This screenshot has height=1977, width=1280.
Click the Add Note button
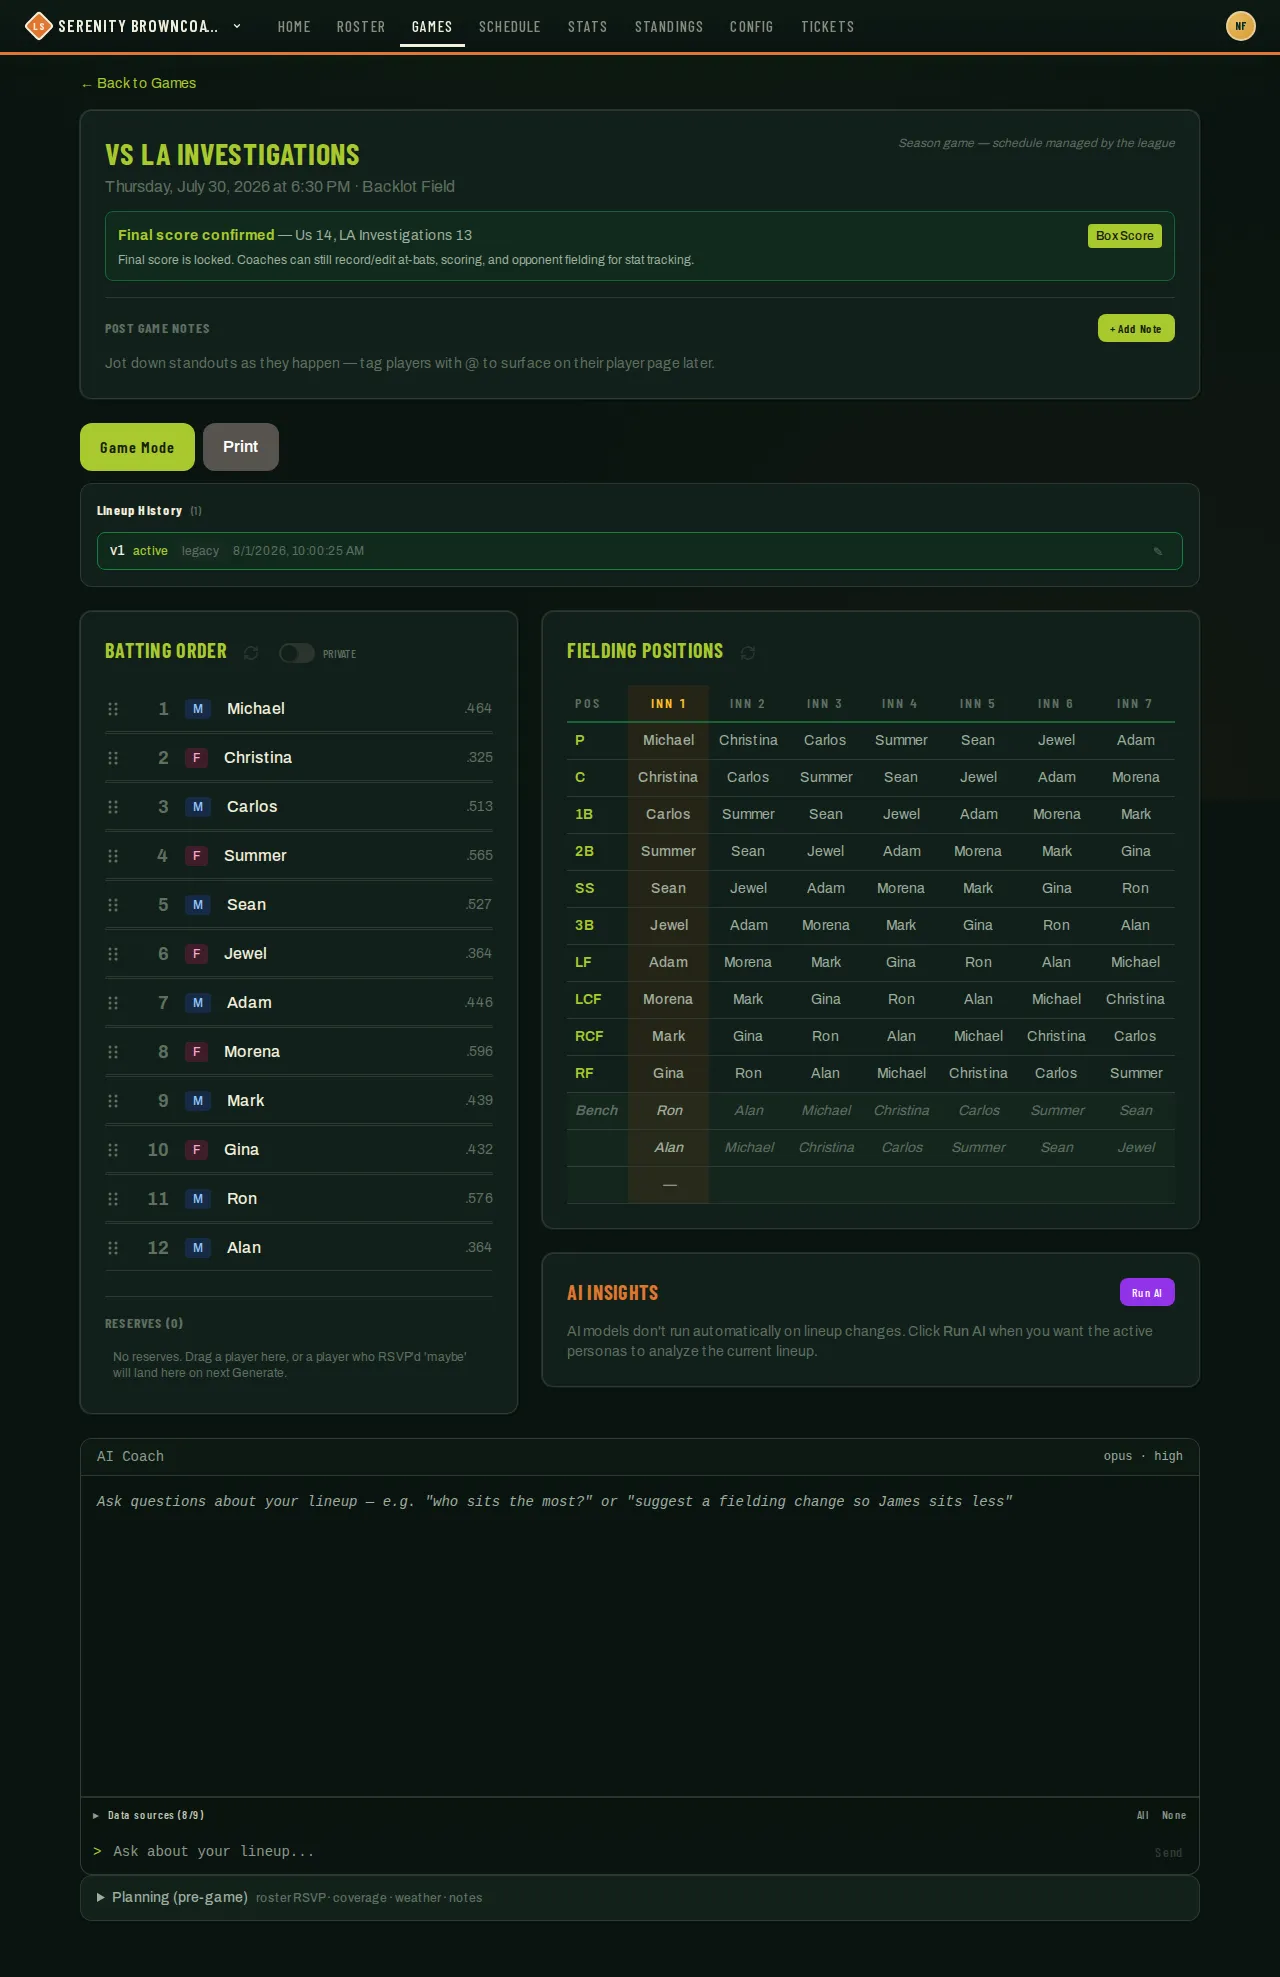click(1136, 328)
